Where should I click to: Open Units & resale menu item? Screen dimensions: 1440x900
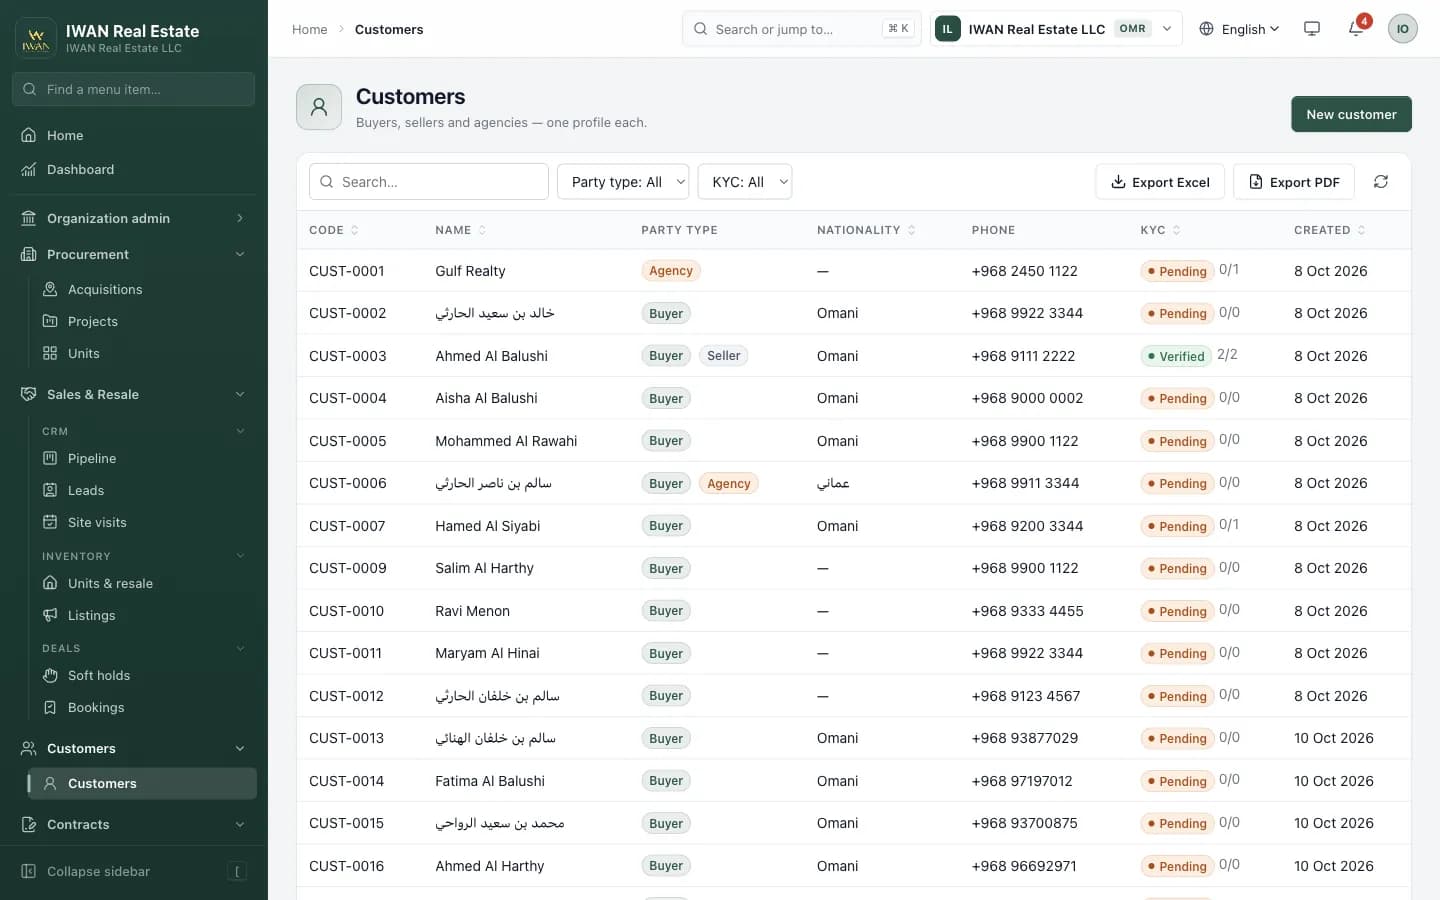click(144, 583)
